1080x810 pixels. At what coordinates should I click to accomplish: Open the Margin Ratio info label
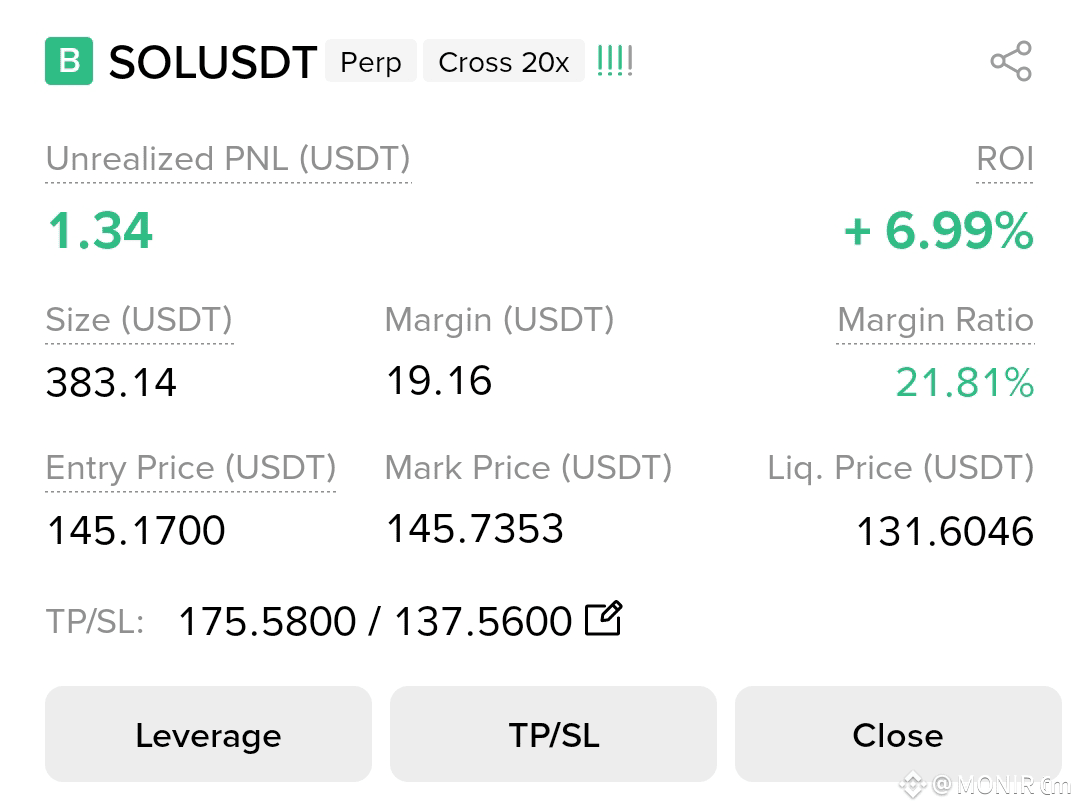coord(935,320)
